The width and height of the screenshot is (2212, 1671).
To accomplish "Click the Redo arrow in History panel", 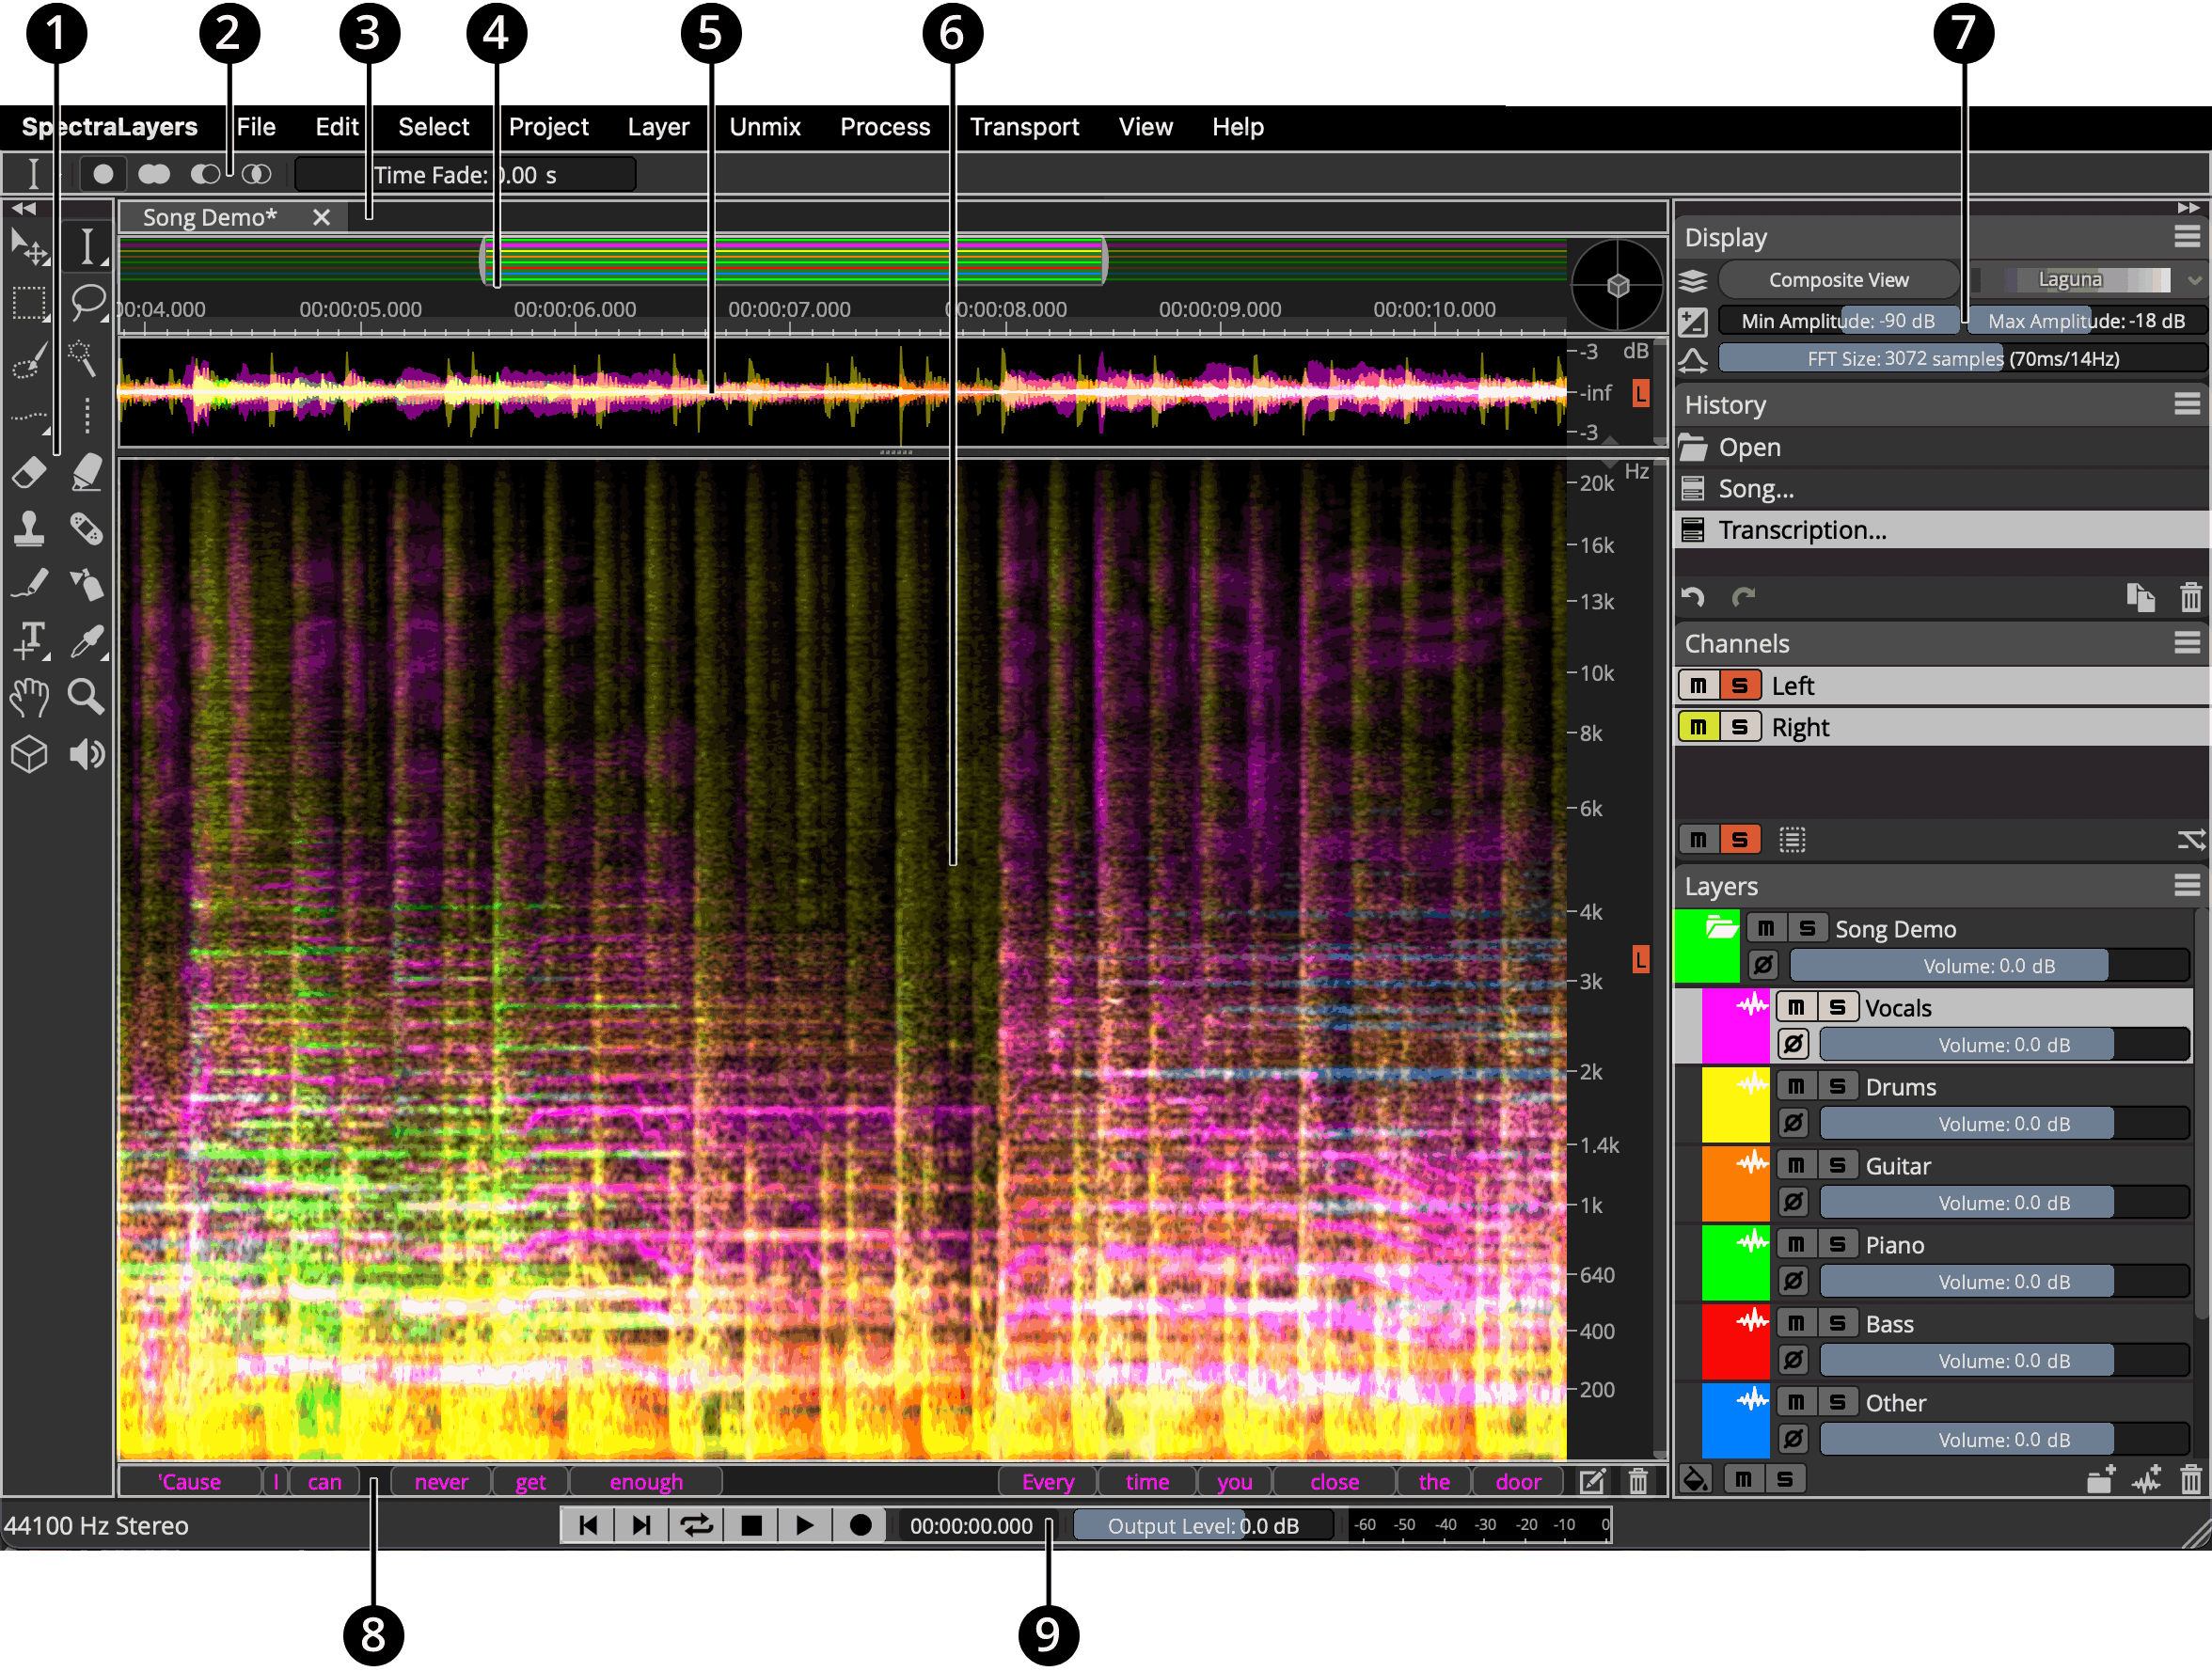I will tap(1744, 598).
